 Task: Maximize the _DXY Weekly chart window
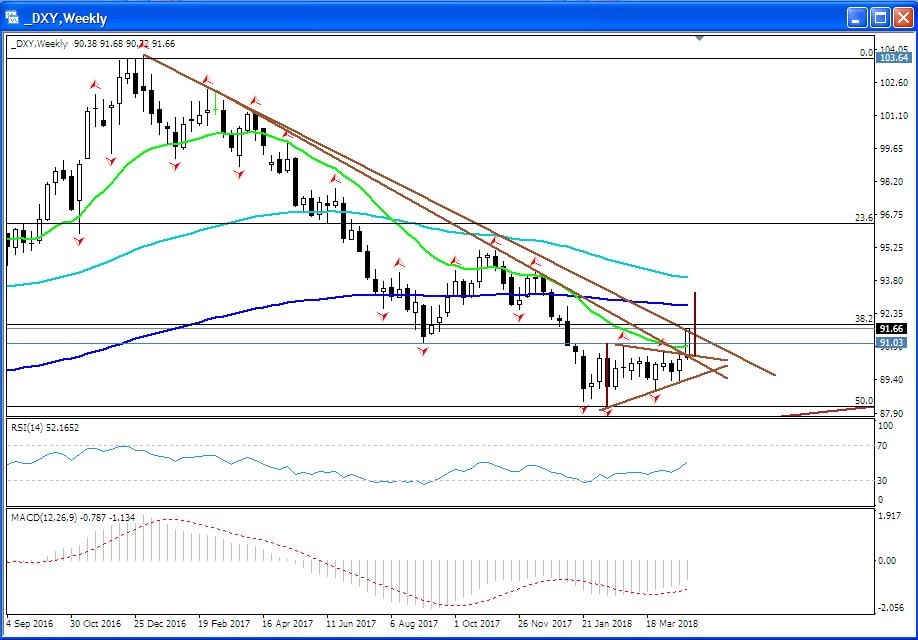[879, 18]
